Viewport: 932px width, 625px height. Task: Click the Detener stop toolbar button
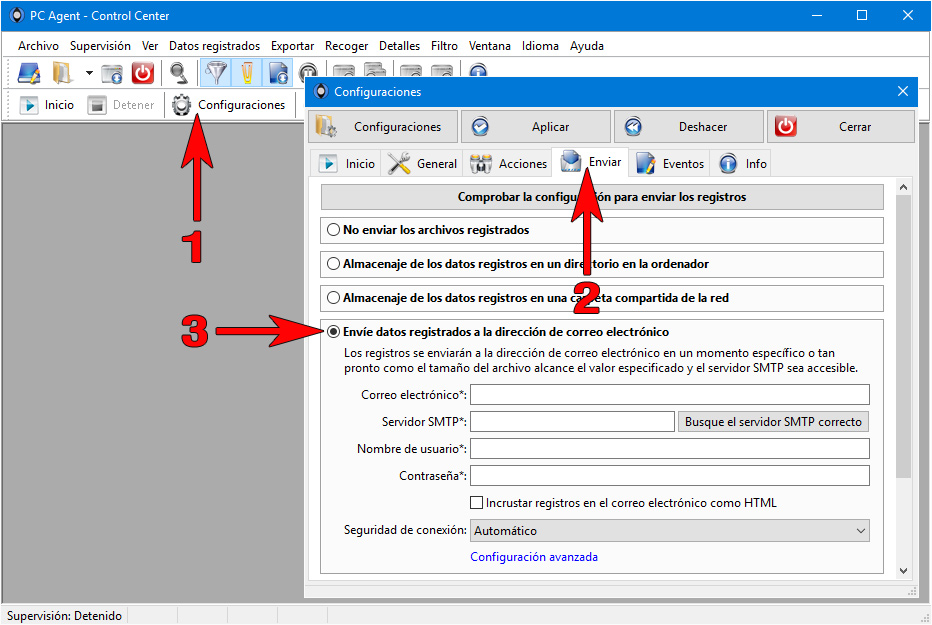[121, 105]
